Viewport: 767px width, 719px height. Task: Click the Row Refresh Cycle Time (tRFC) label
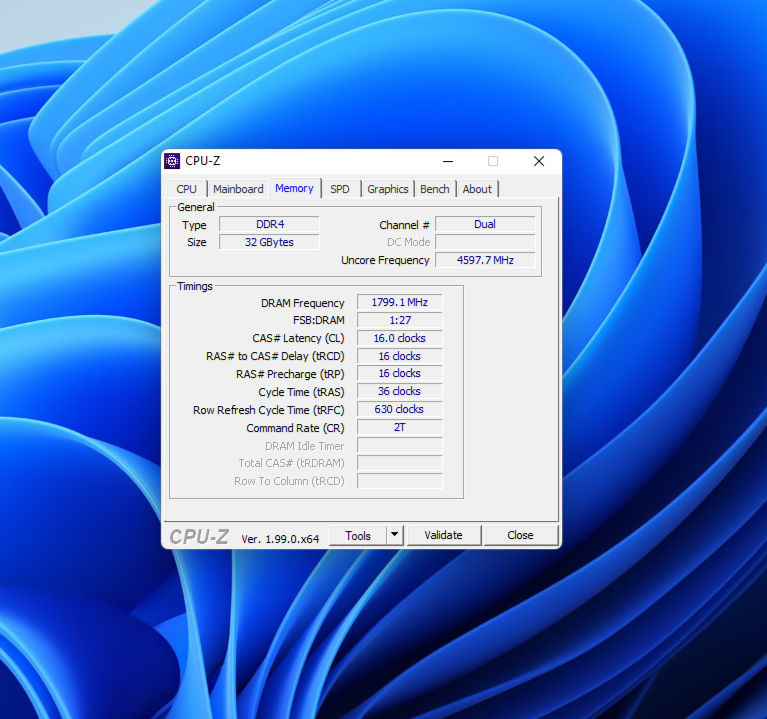pos(269,410)
